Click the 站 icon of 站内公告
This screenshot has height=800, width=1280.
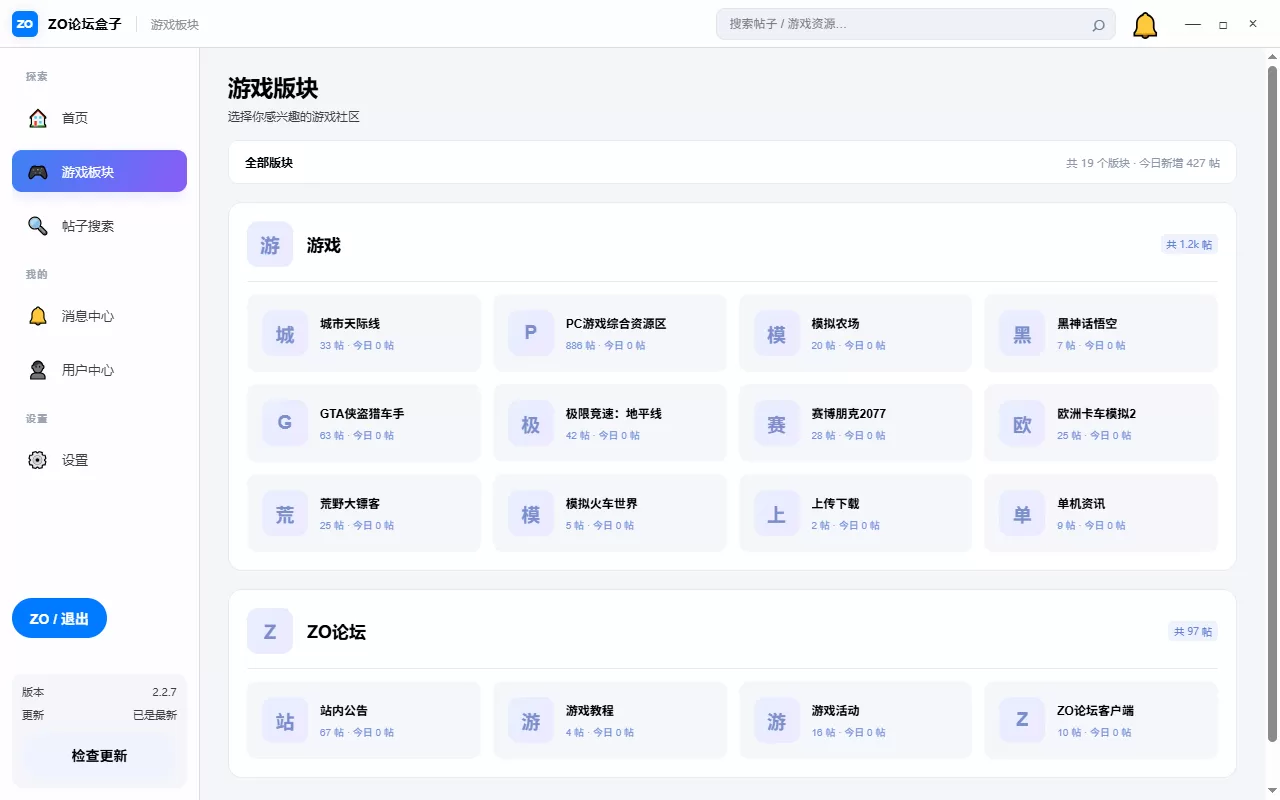(x=285, y=721)
